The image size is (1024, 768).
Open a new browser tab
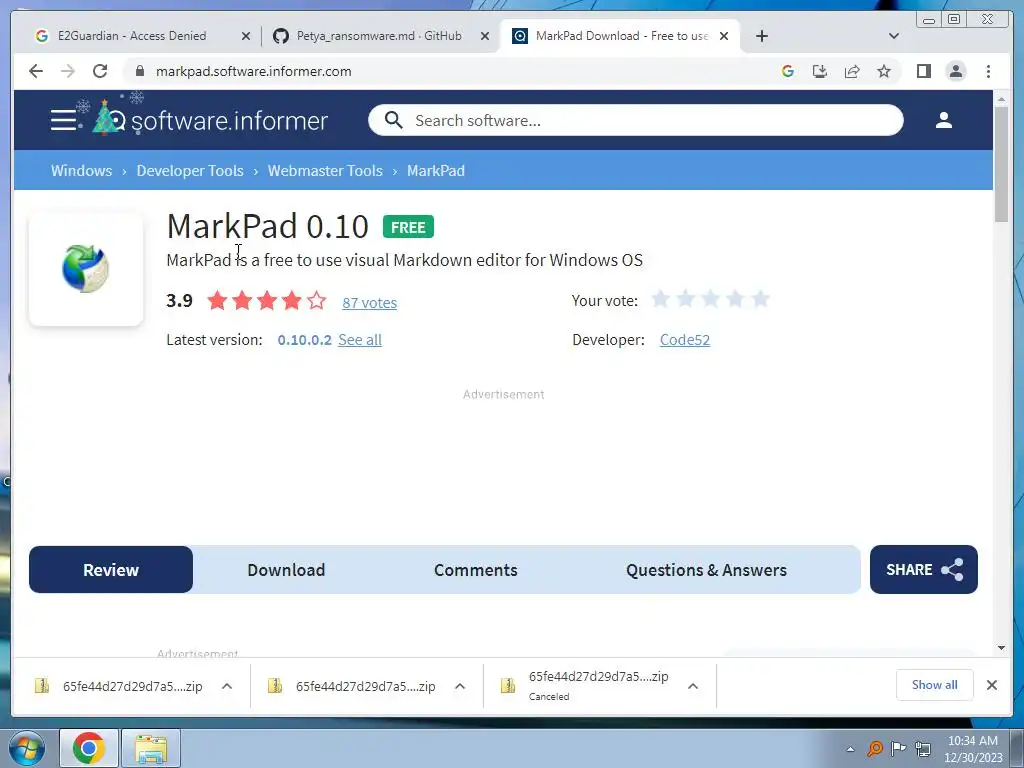(761, 36)
